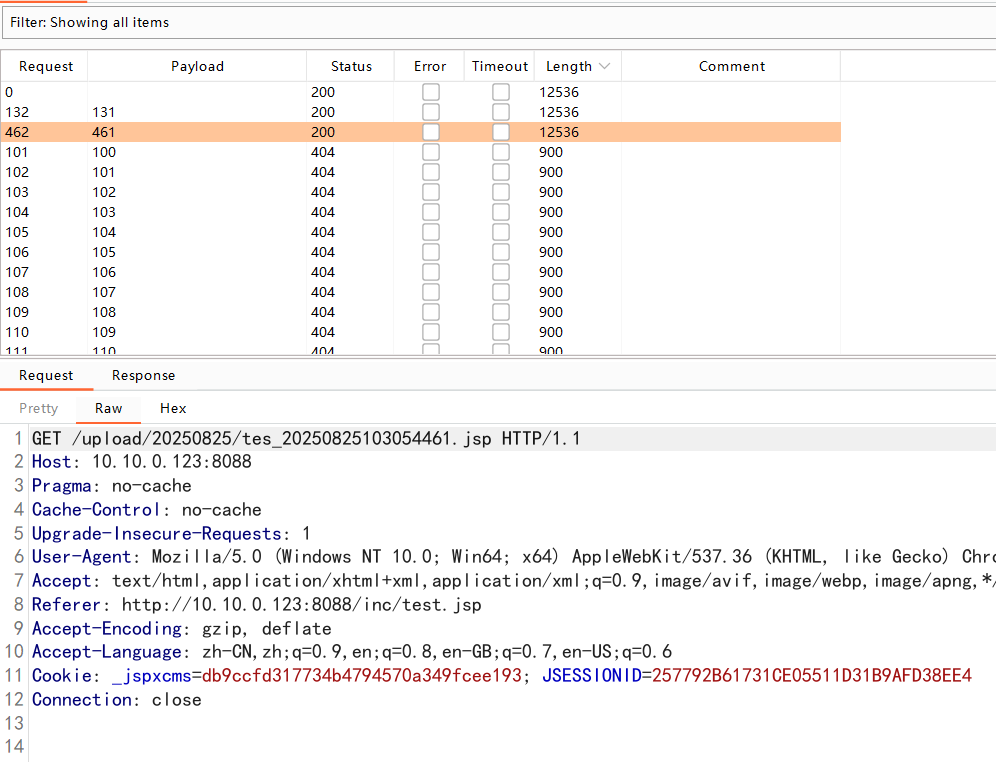Select the Raw view tab
This screenshot has width=996, height=762.
click(109, 408)
